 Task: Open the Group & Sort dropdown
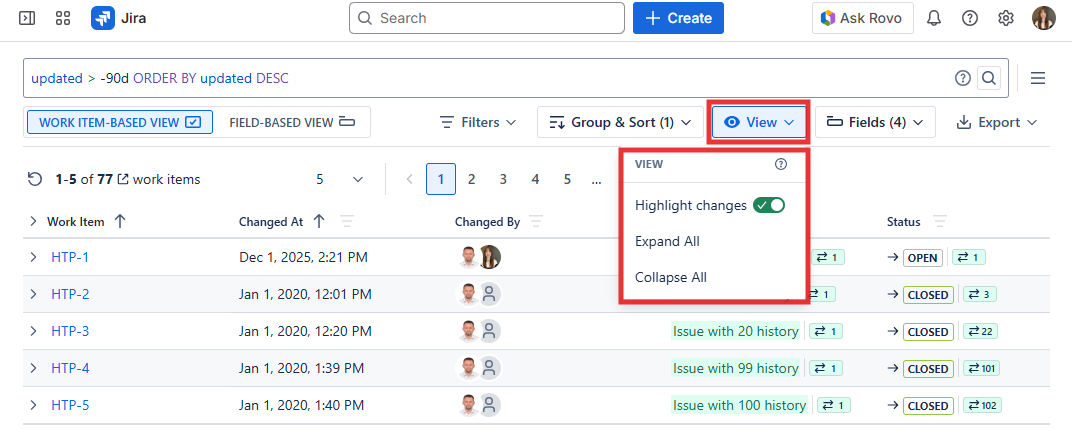pyautogui.click(x=619, y=122)
